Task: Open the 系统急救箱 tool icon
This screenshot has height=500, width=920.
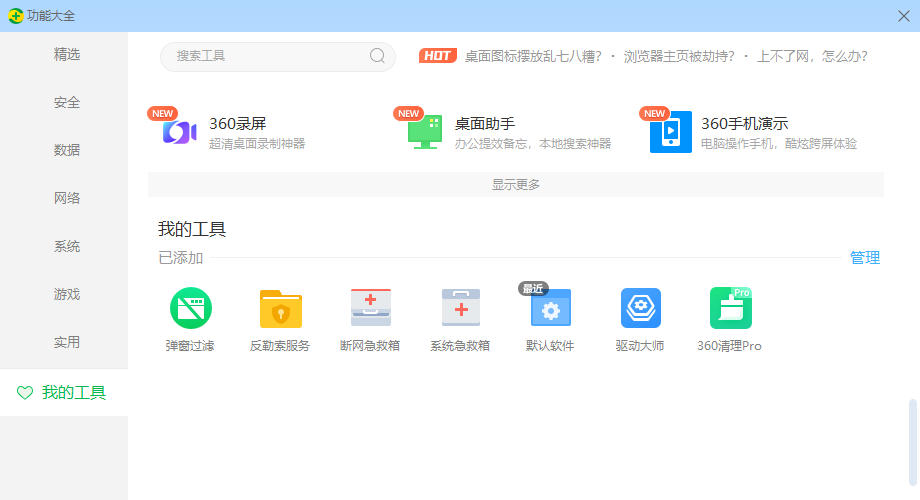Action: click(x=461, y=308)
